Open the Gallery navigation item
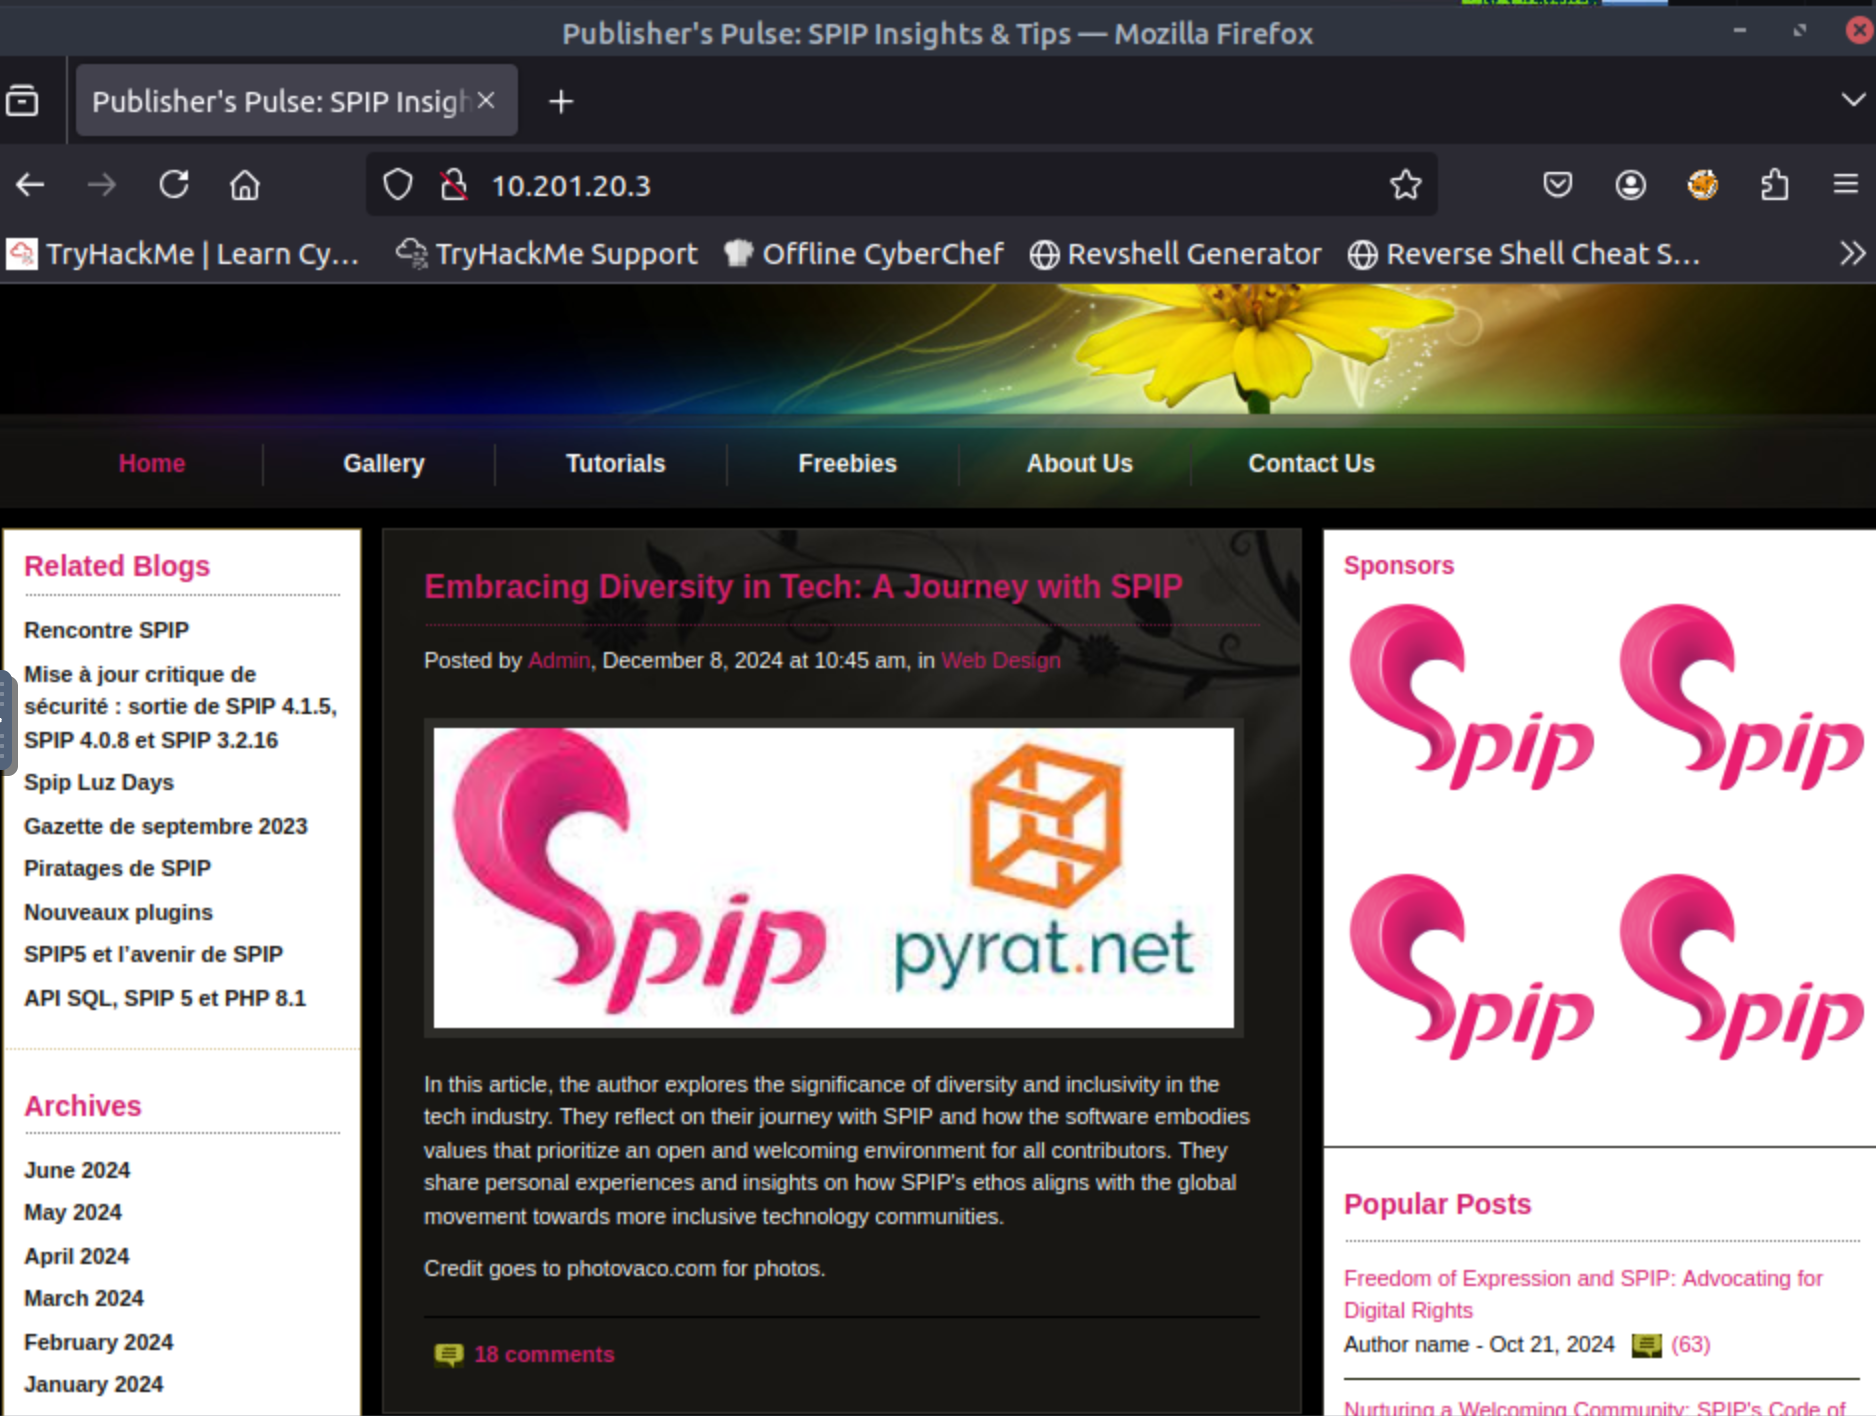Image resolution: width=1876 pixels, height=1416 pixels. pos(384,464)
